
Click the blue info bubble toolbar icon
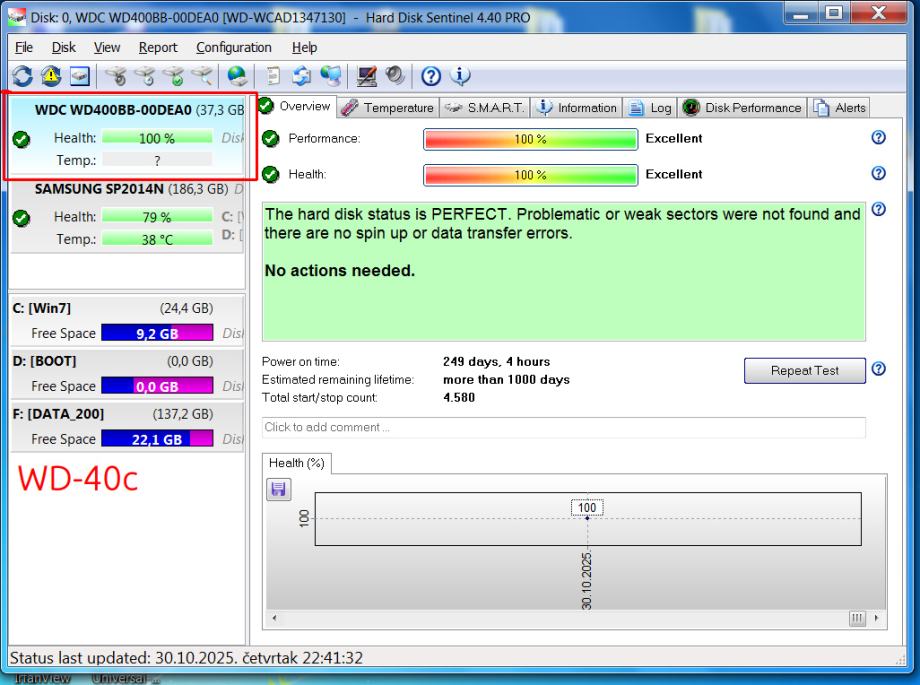[x=460, y=76]
